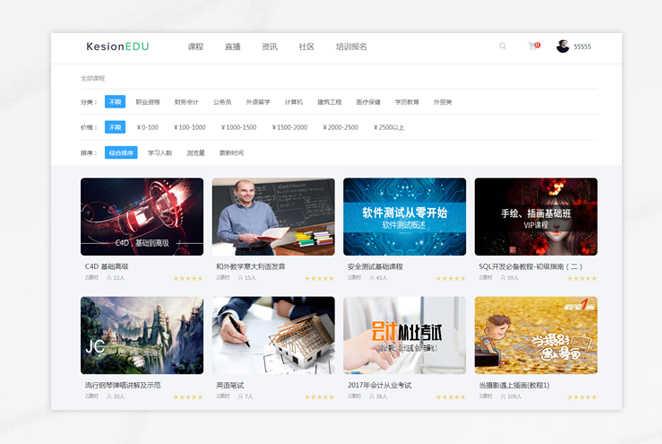Select the ¥100-1000 price filter

[x=190, y=128]
